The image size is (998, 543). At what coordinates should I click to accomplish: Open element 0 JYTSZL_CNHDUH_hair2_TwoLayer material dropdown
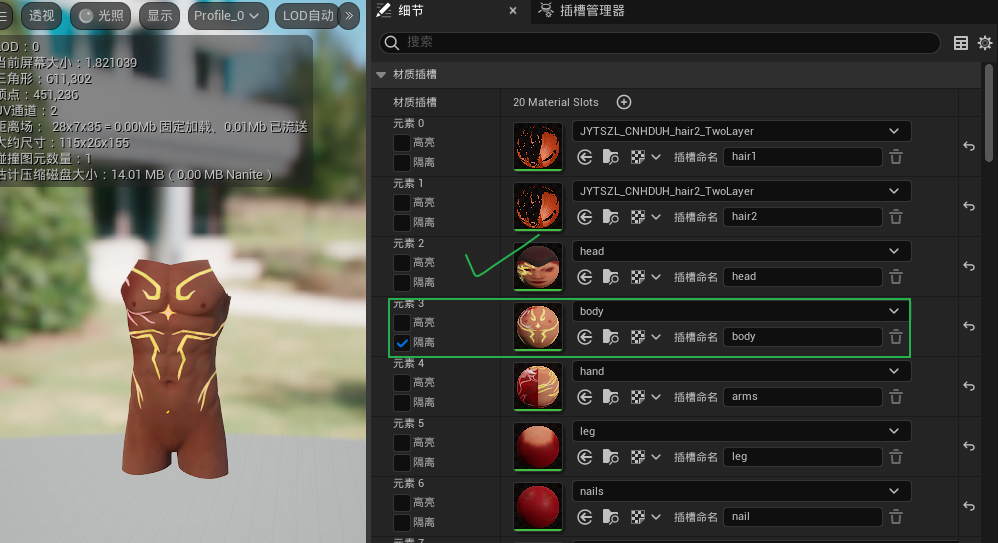click(x=741, y=131)
